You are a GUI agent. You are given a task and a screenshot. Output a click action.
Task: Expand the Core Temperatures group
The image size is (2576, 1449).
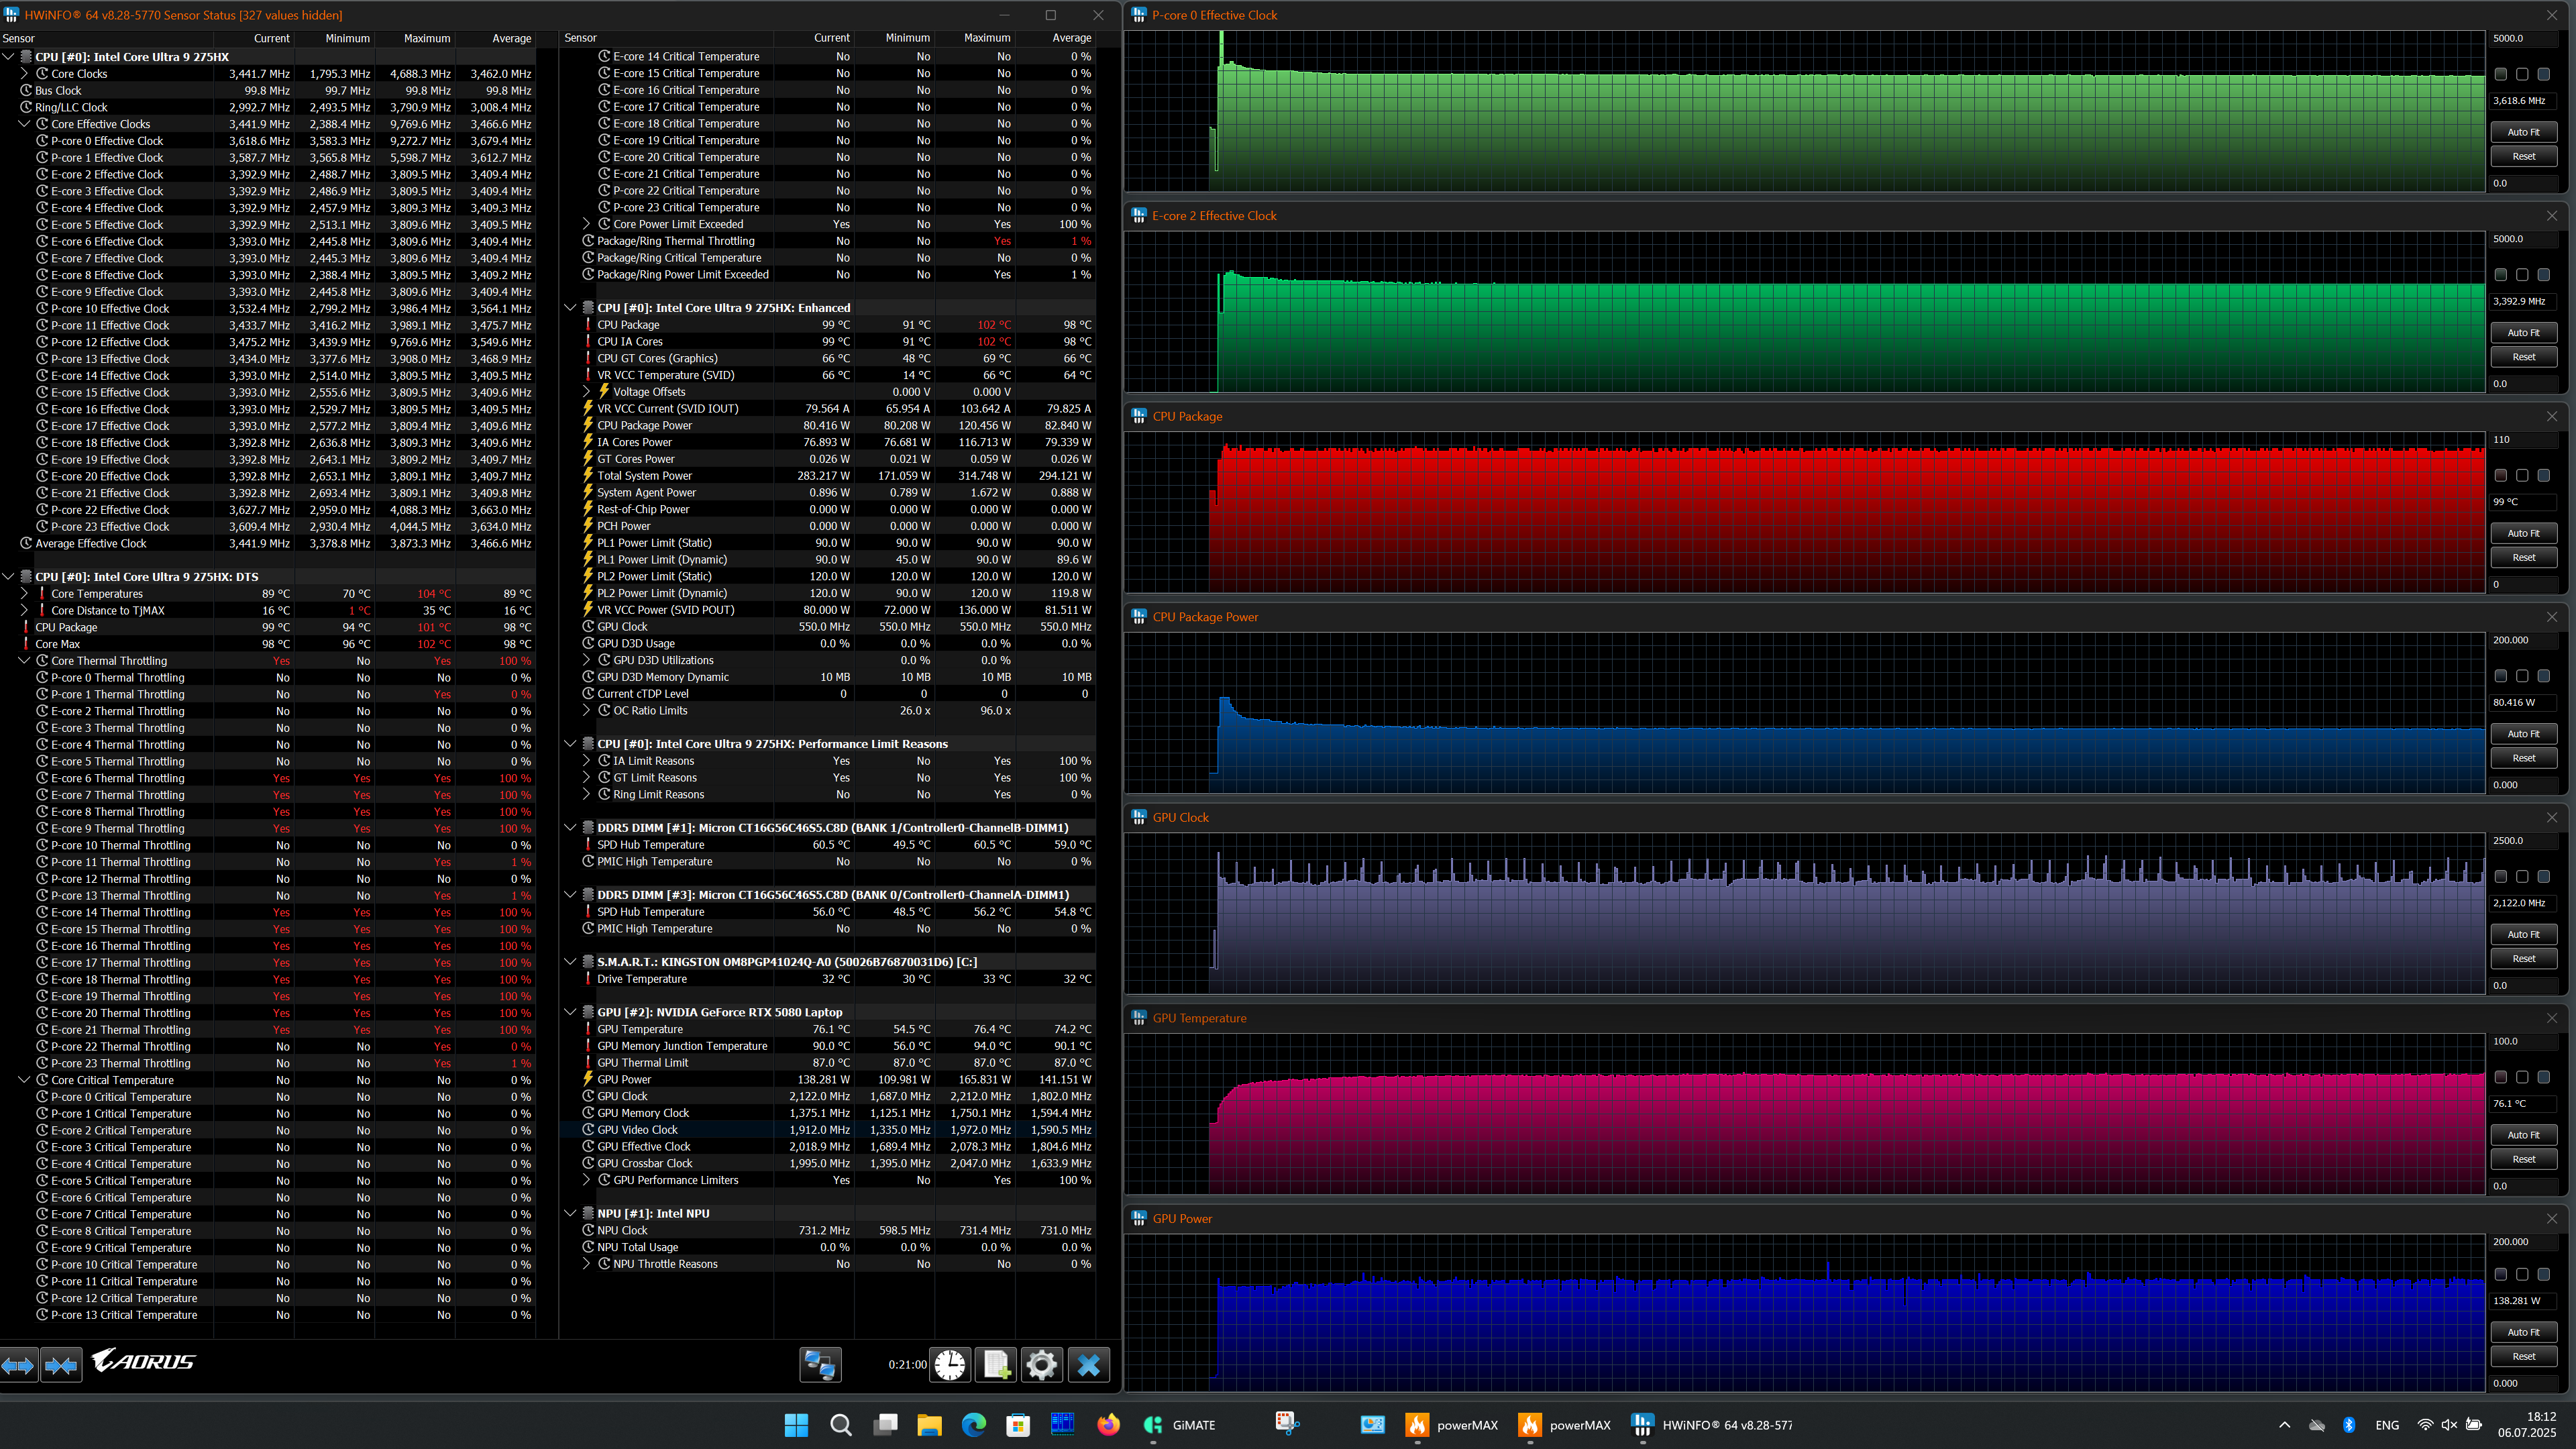pyautogui.click(x=24, y=594)
